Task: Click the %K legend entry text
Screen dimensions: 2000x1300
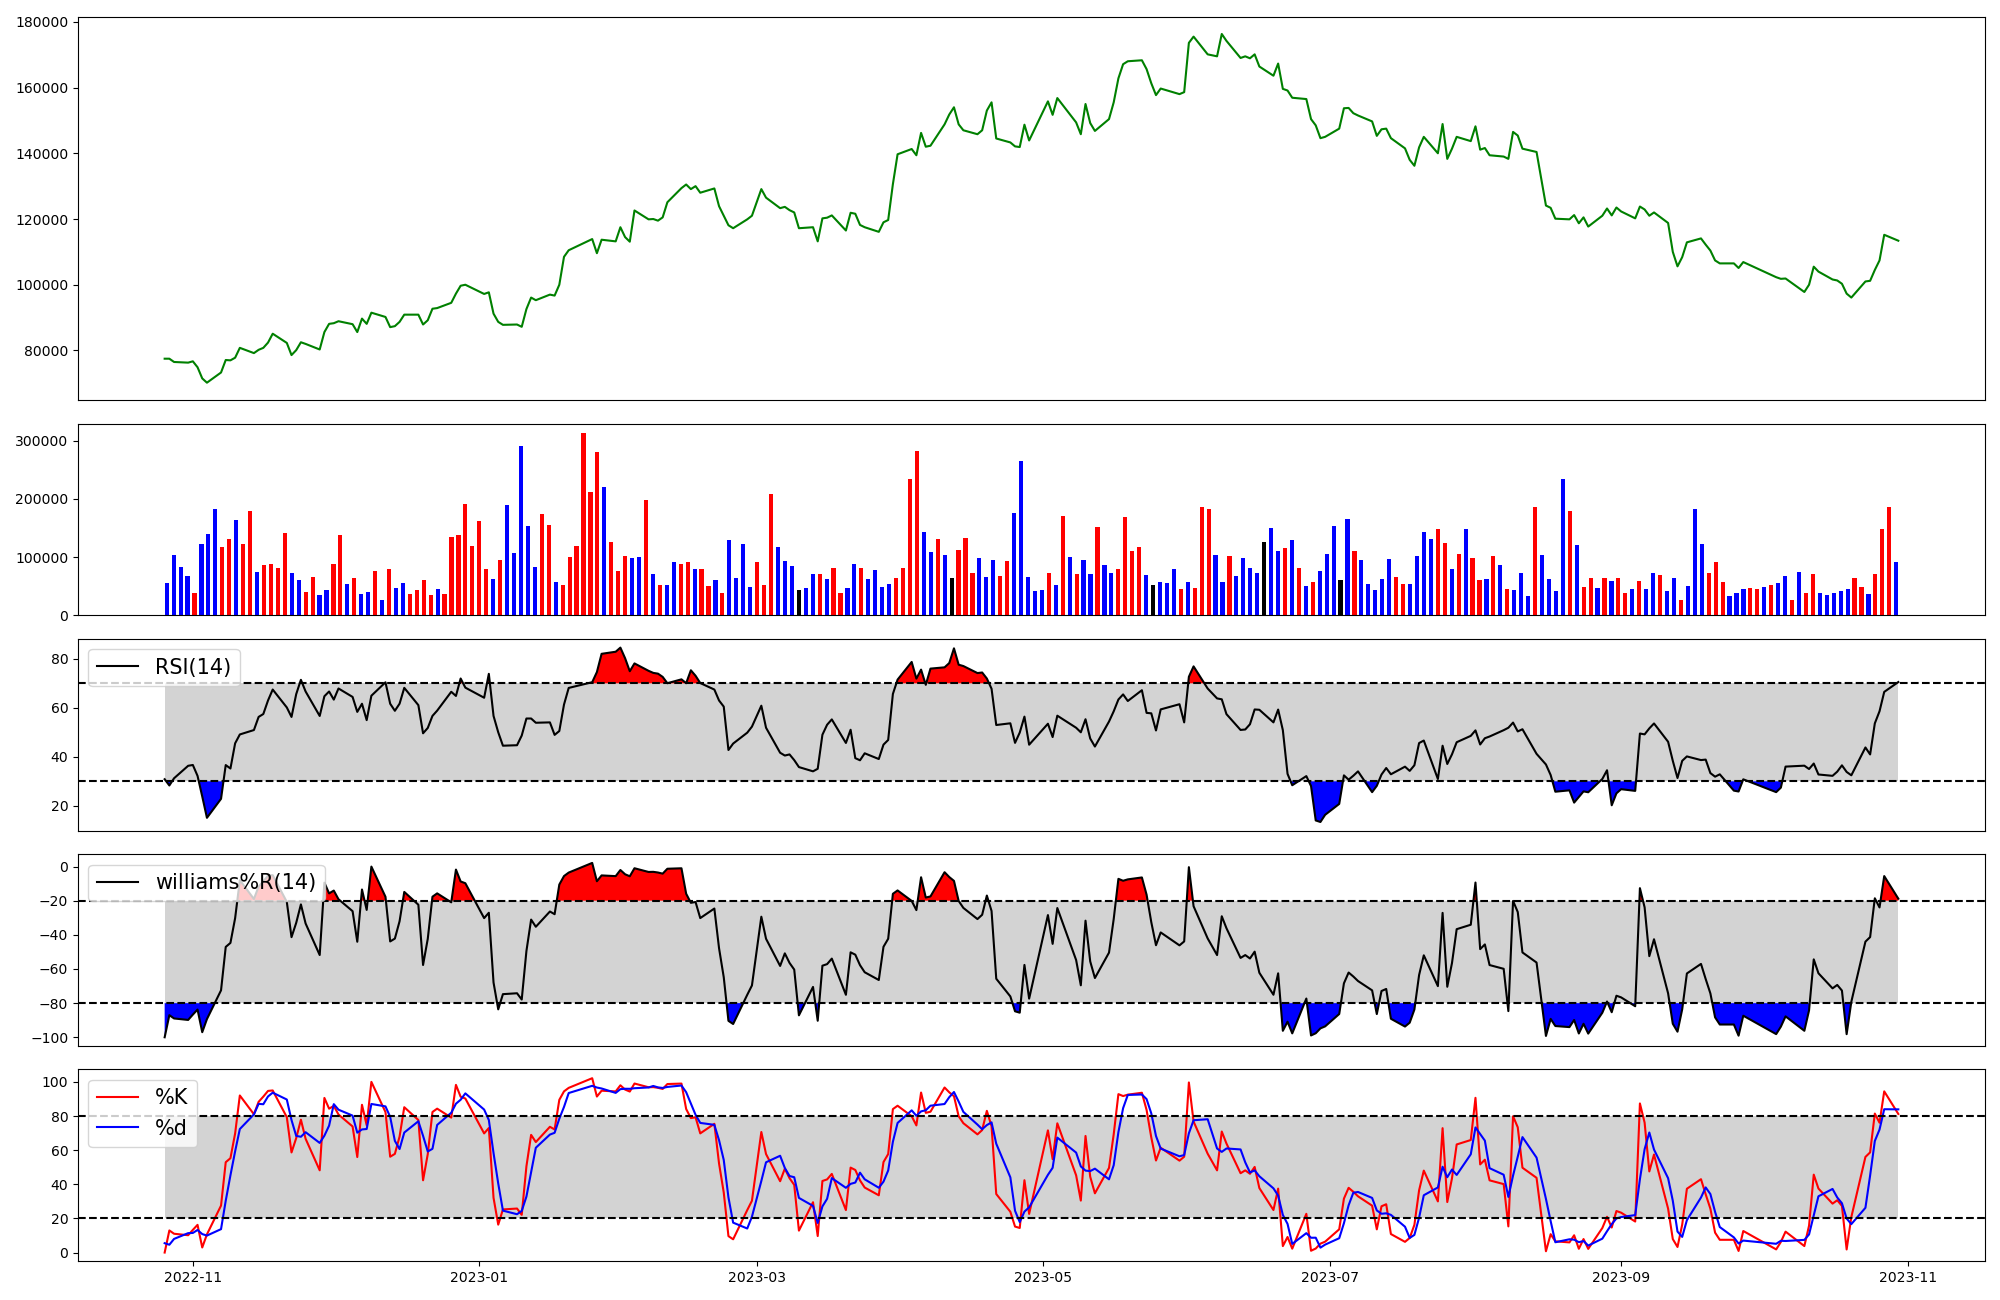Action: [171, 1097]
